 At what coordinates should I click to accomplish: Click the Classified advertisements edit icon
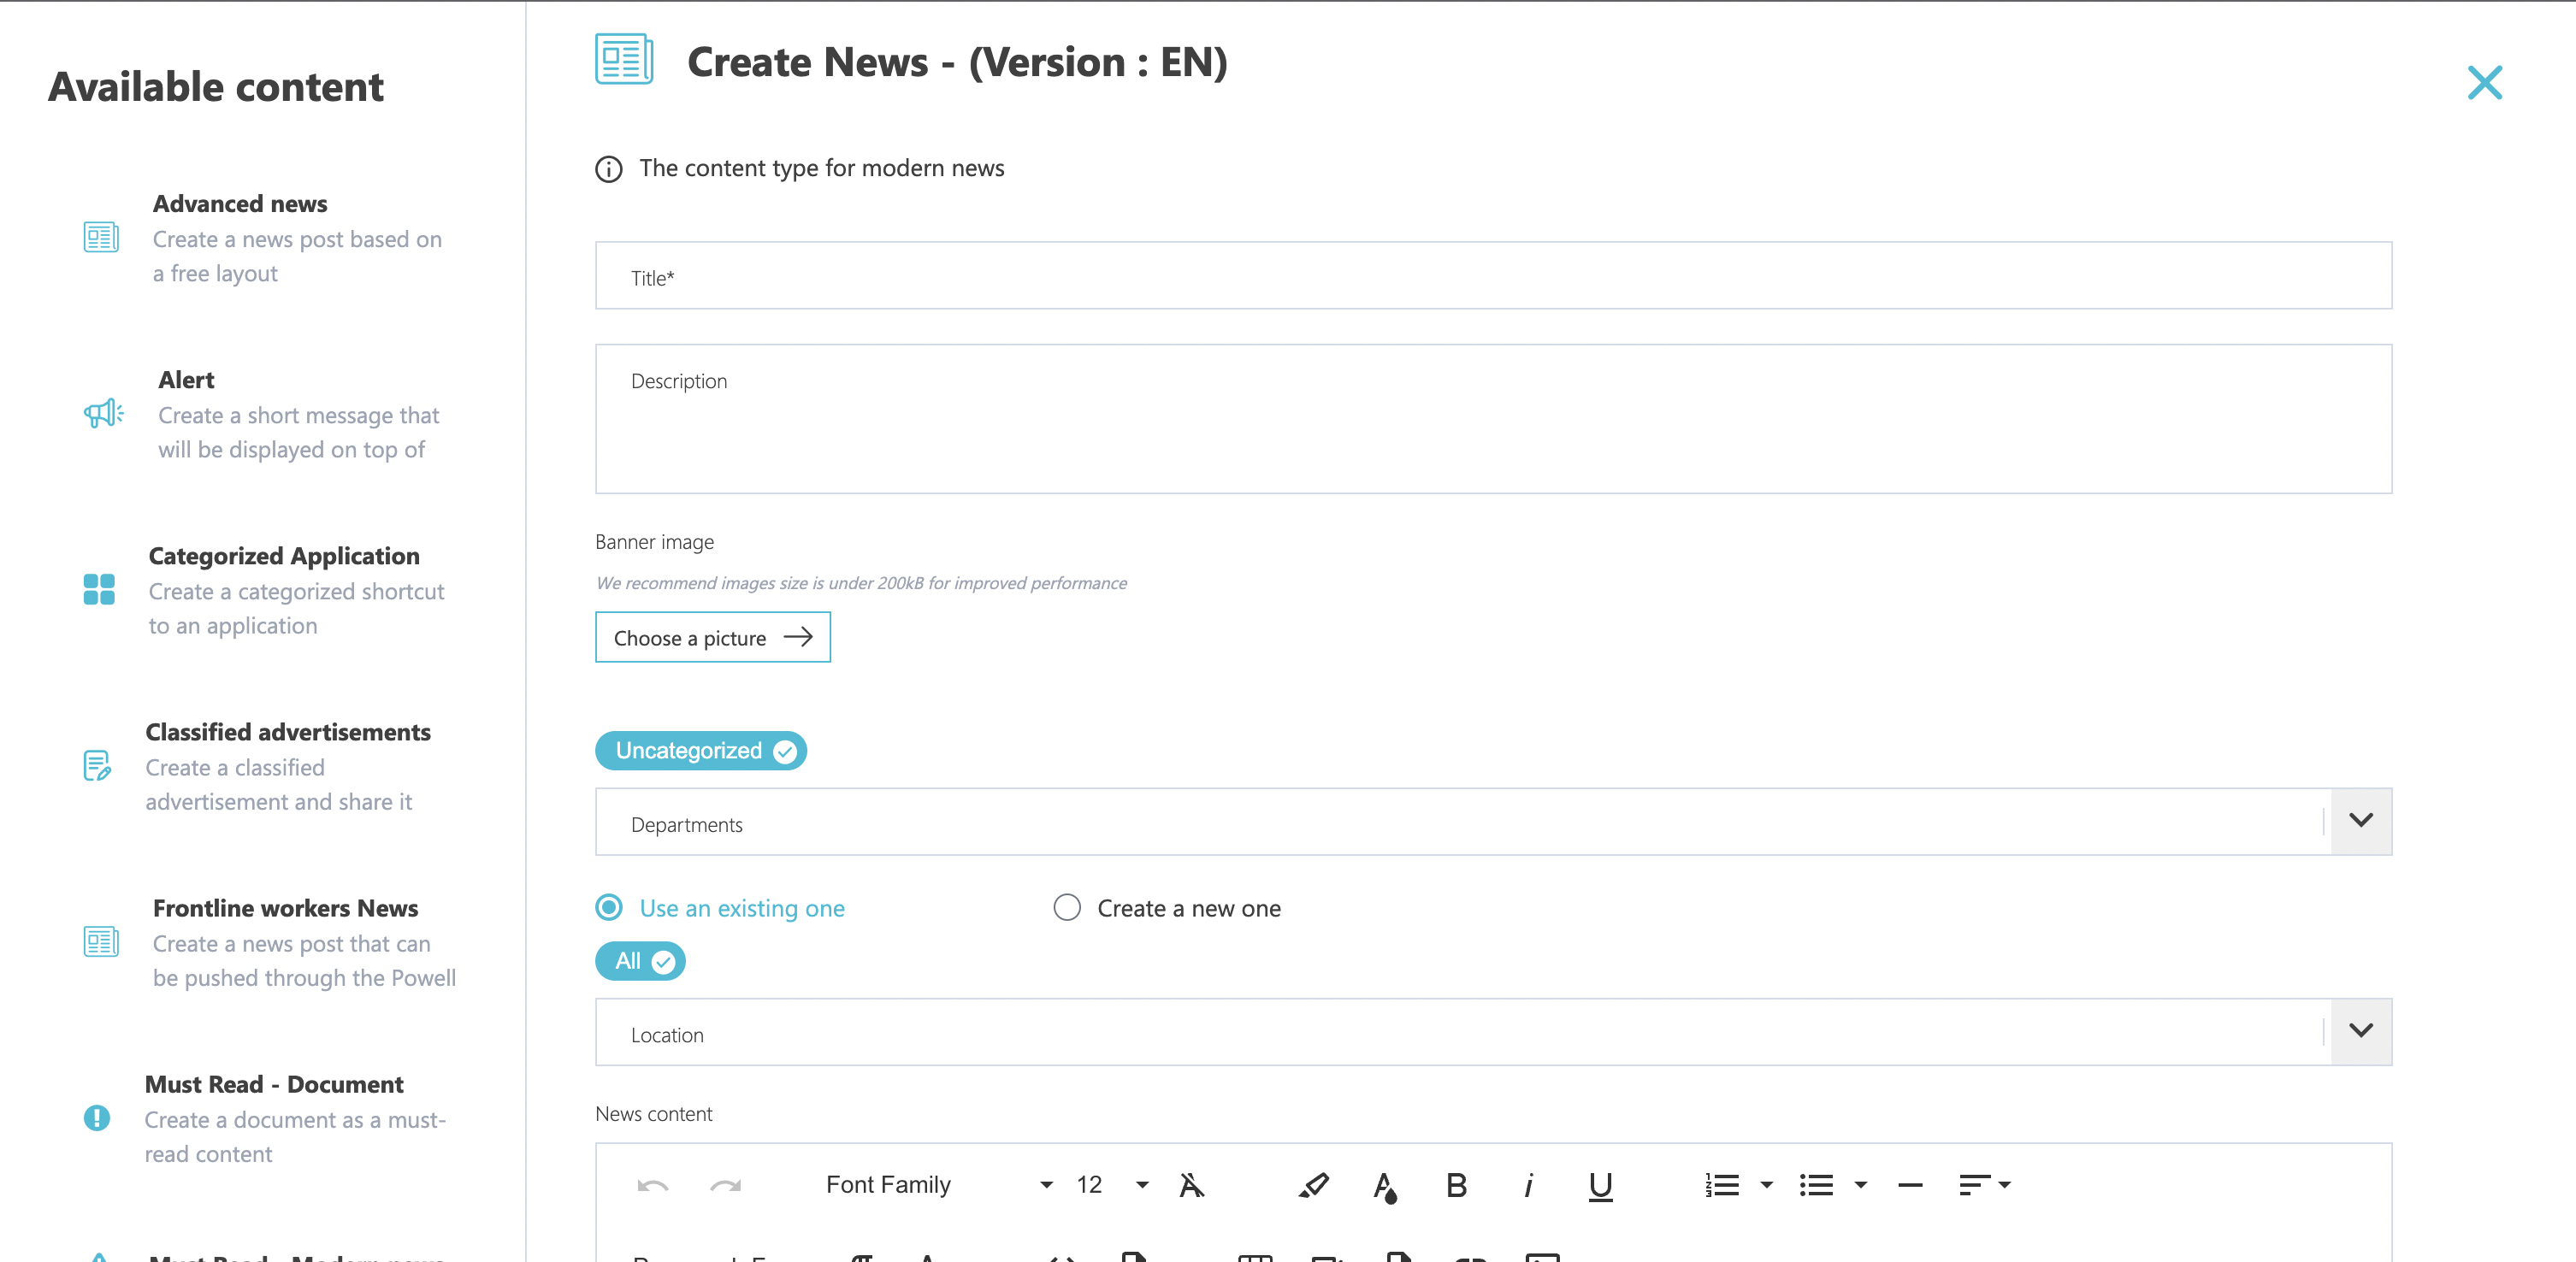[x=97, y=765]
